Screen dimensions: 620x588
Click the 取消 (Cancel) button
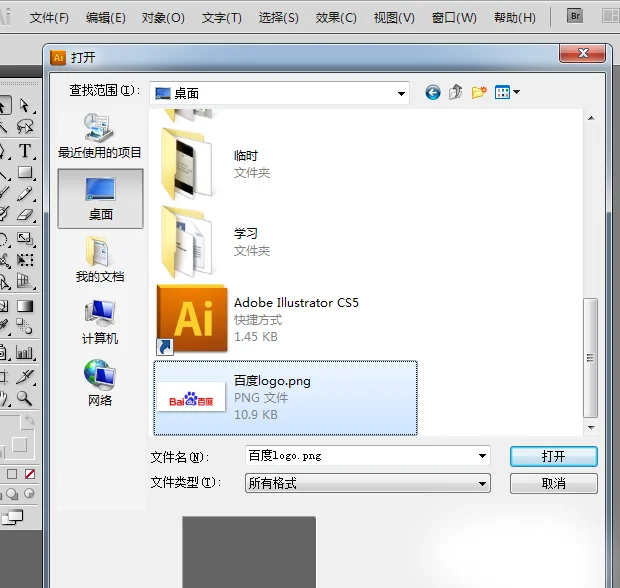(554, 483)
